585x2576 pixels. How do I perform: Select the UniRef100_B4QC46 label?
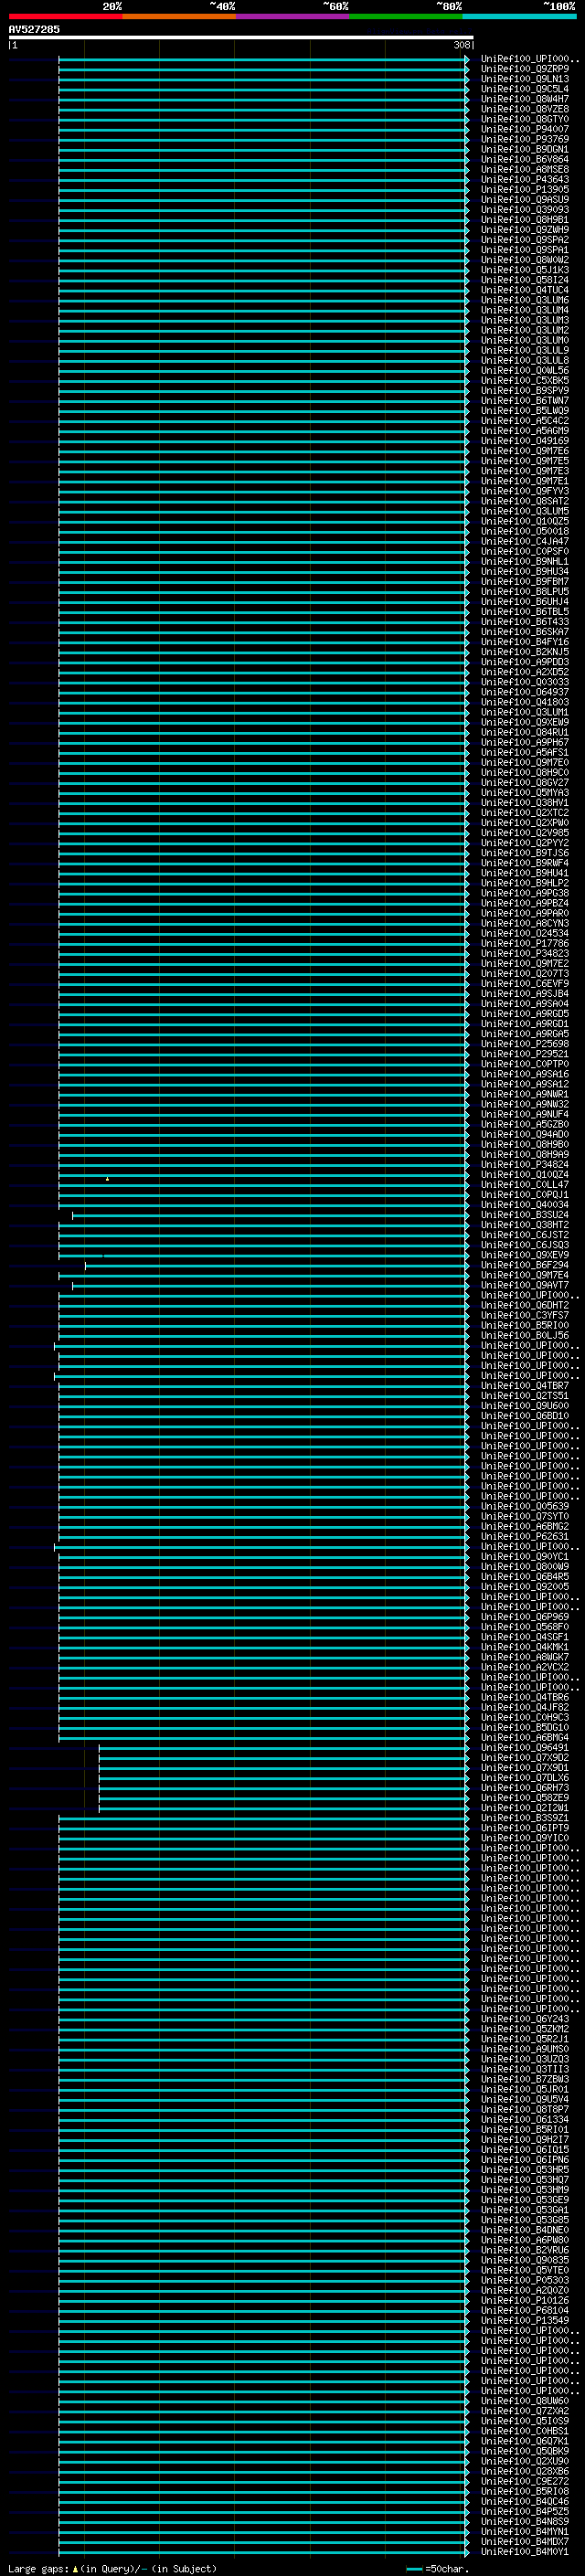click(x=525, y=2501)
